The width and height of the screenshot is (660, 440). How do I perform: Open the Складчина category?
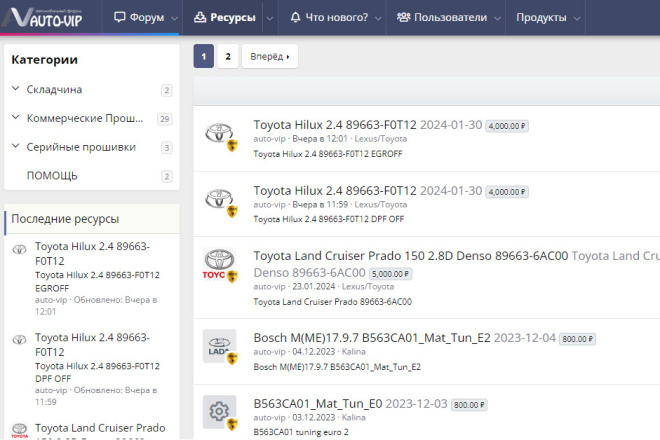(x=54, y=89)
